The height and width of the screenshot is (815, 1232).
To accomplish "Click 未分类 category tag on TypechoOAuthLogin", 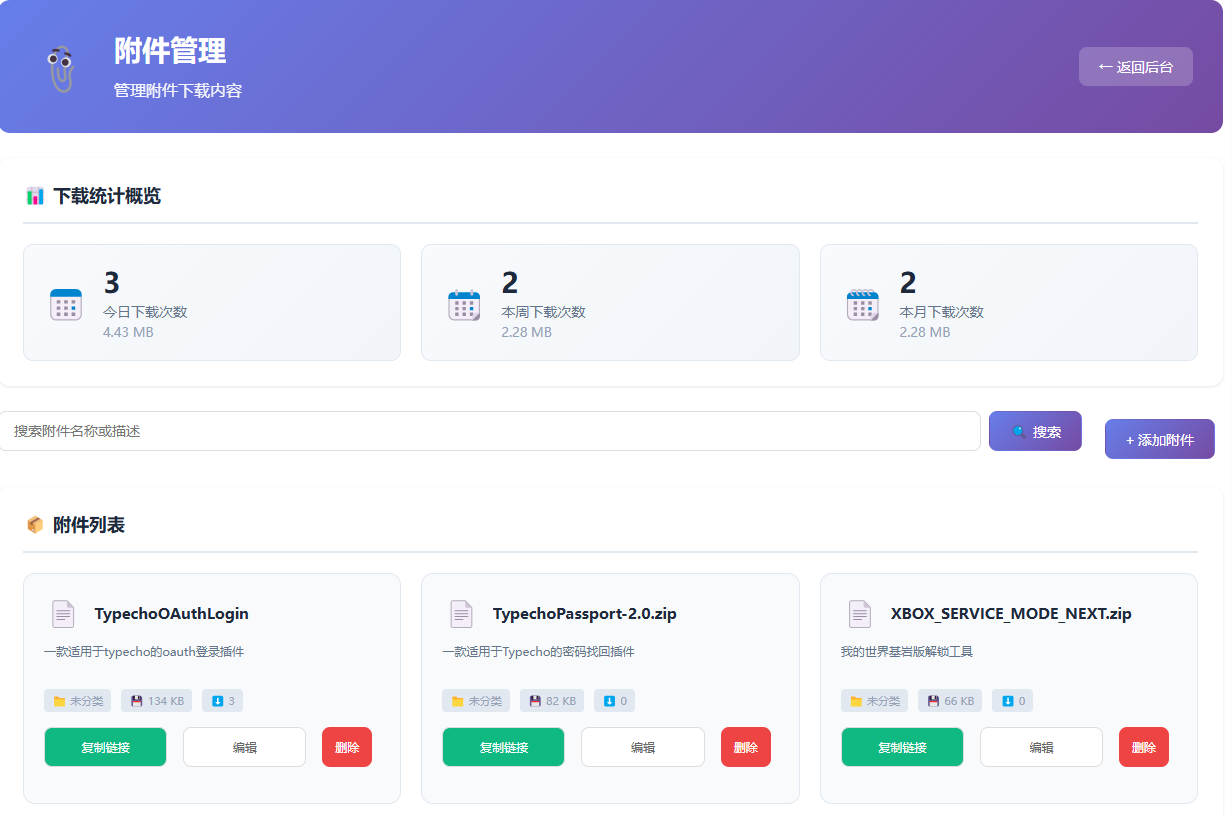I will [x=78, y=701].
